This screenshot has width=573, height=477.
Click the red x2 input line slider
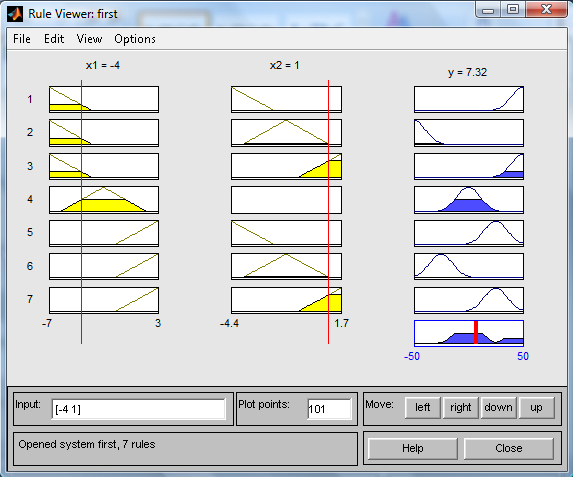click(329, 212)
